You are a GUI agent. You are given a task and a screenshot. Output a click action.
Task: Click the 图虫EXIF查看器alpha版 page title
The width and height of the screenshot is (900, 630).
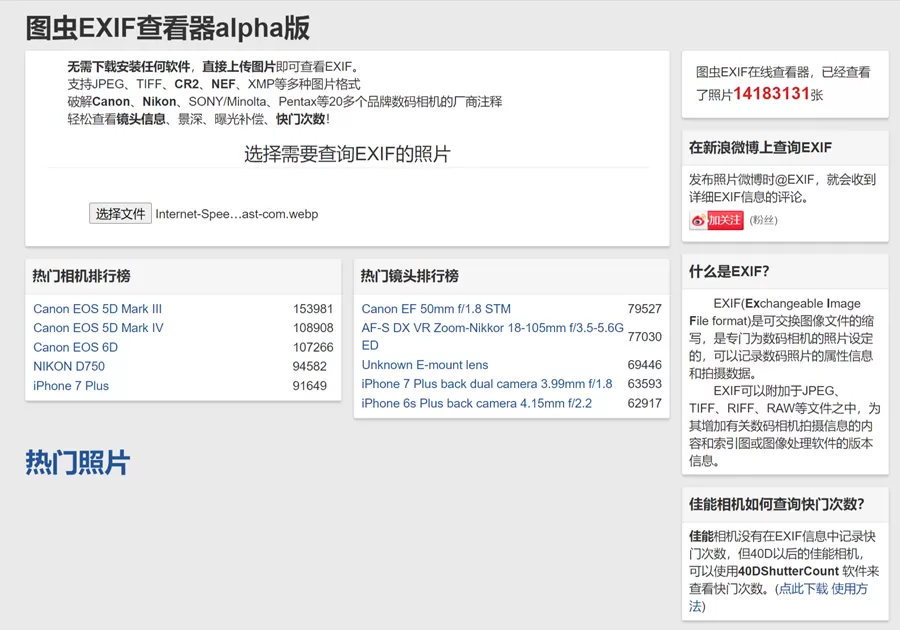(167, 27)
